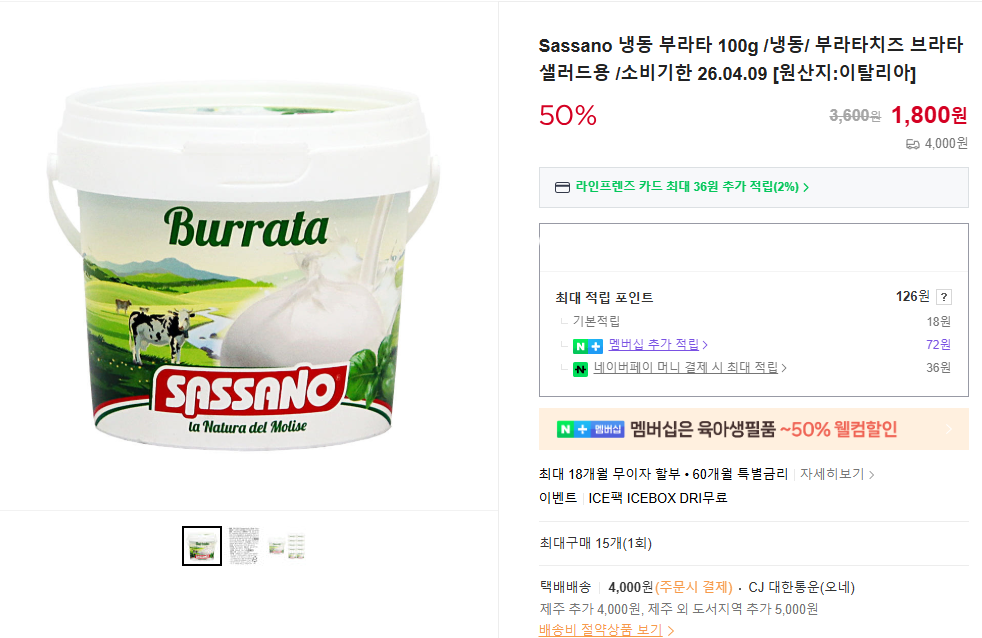Viewport: 982px width, 638px height.
Task: Open 네이버페이 머니 결제 시 최대 적립 link
Action: (686, 368)
